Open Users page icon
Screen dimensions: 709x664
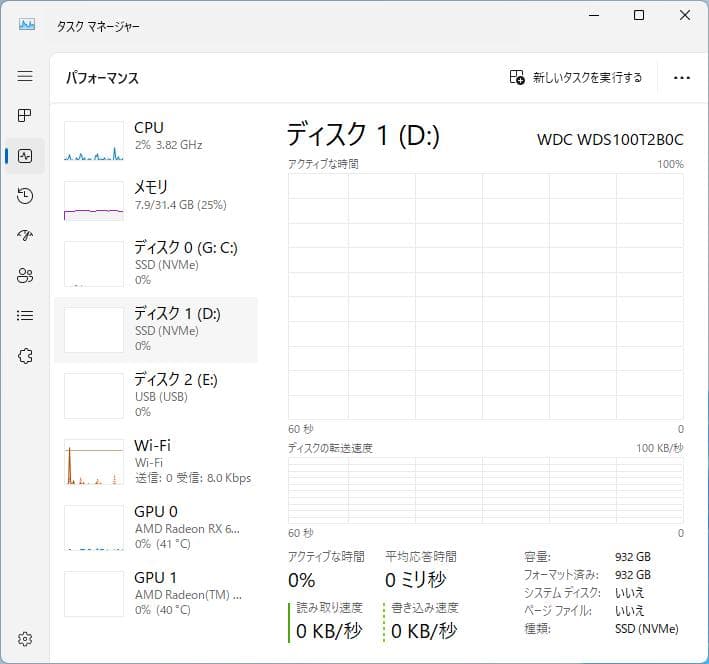pos(25,275)
